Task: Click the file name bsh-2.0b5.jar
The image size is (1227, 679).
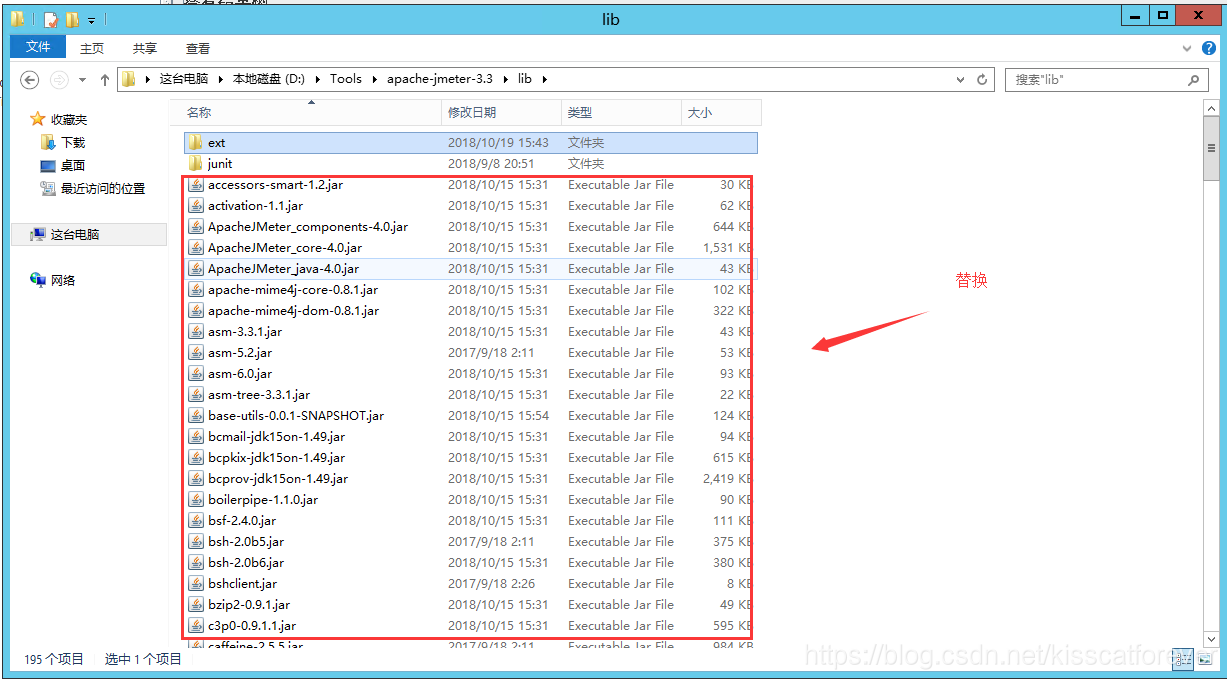Action: coord(246,541)
